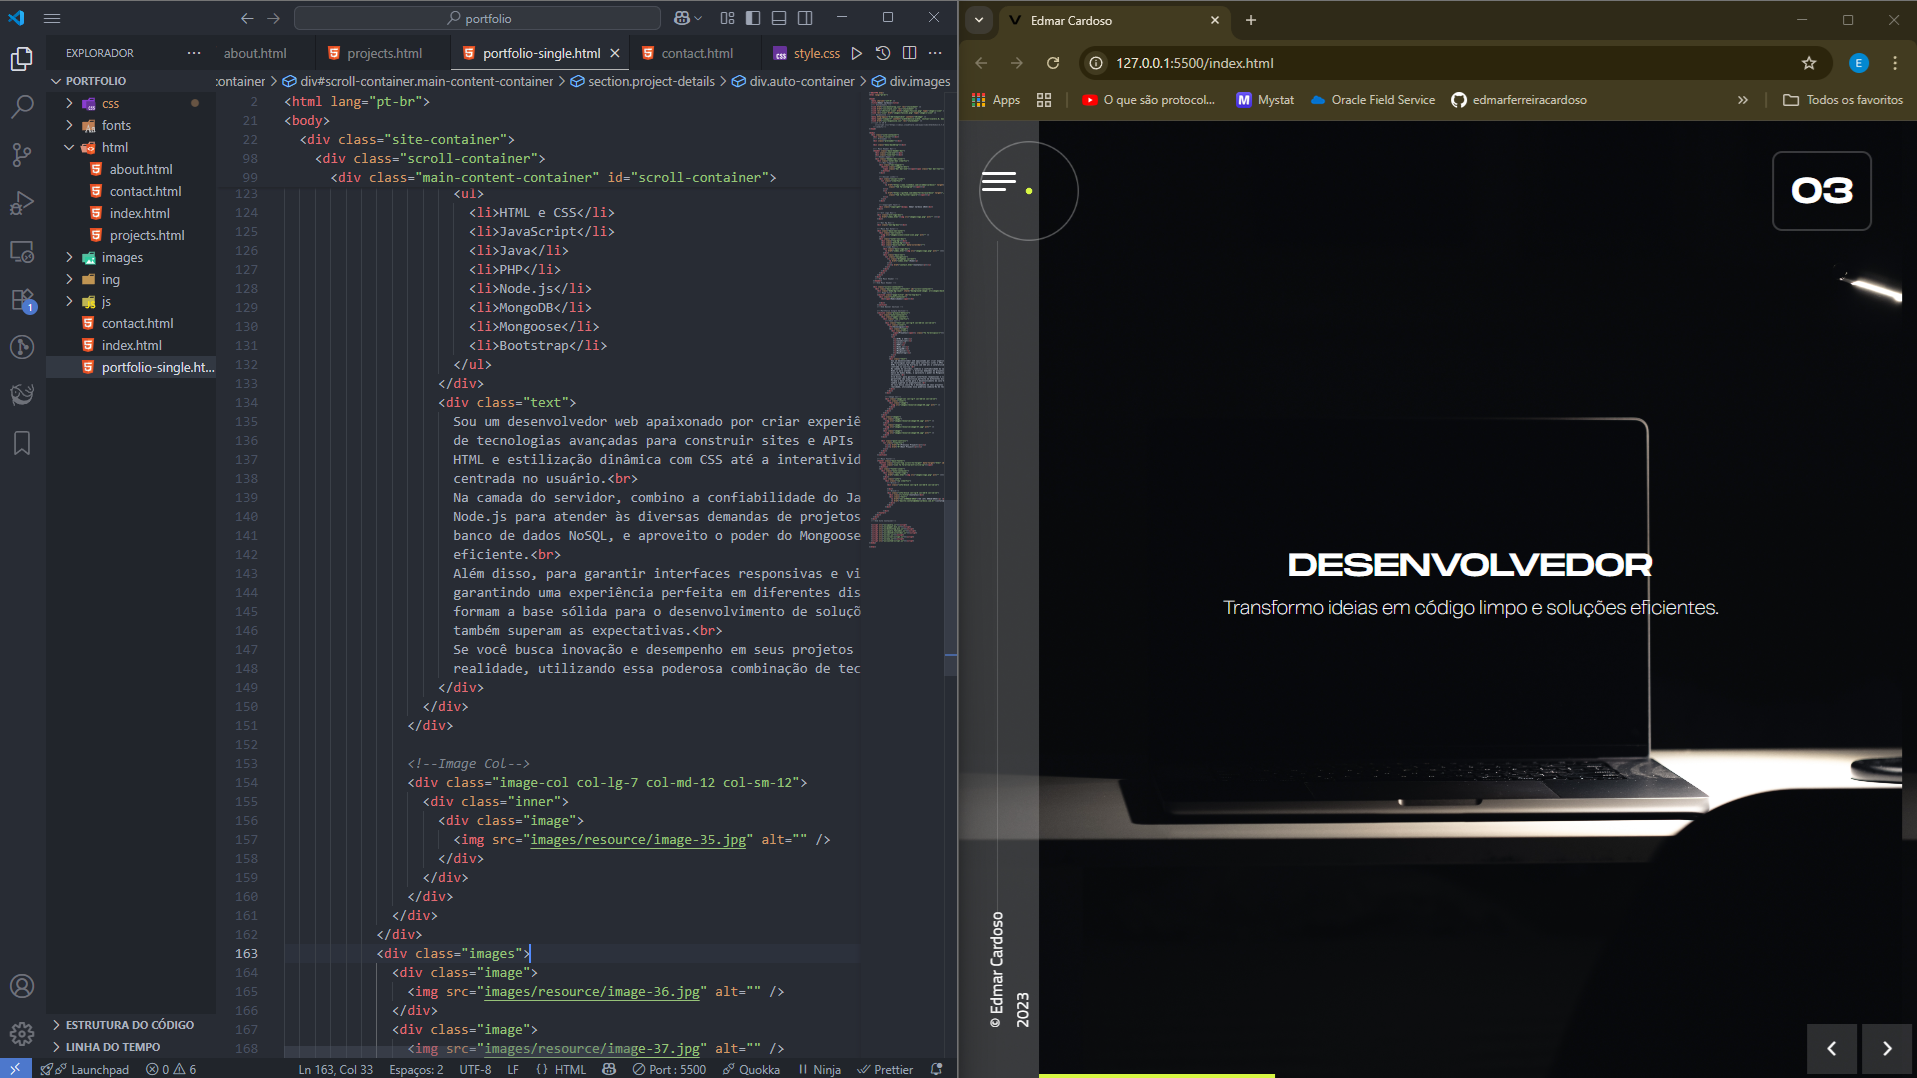
Task: Toggle the secondary sidebar layout button
Action: coord(805,18)
